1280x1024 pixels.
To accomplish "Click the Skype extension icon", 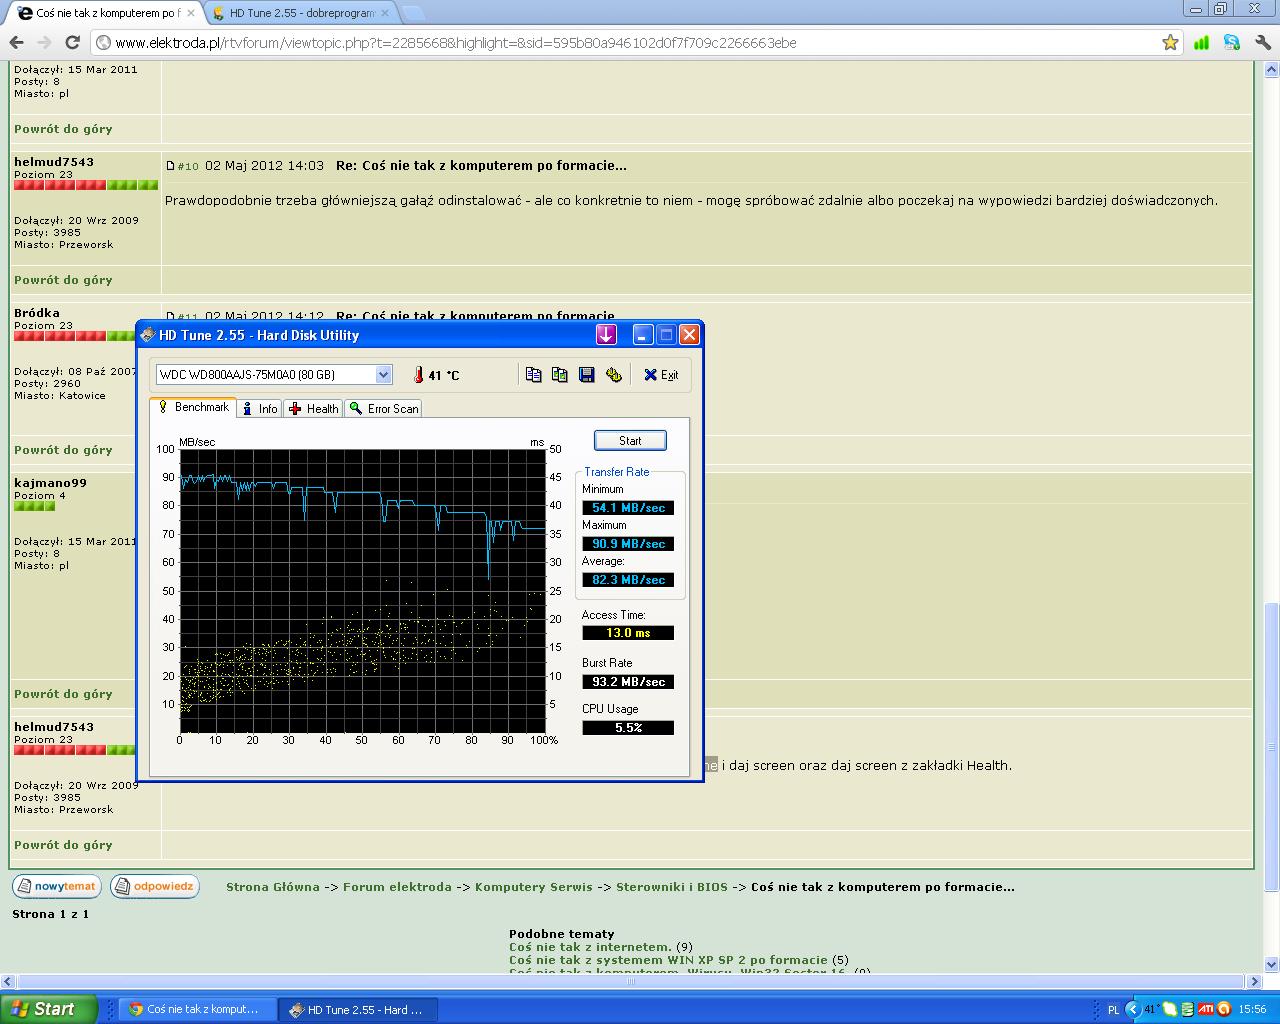I will tap(1231, 42).
